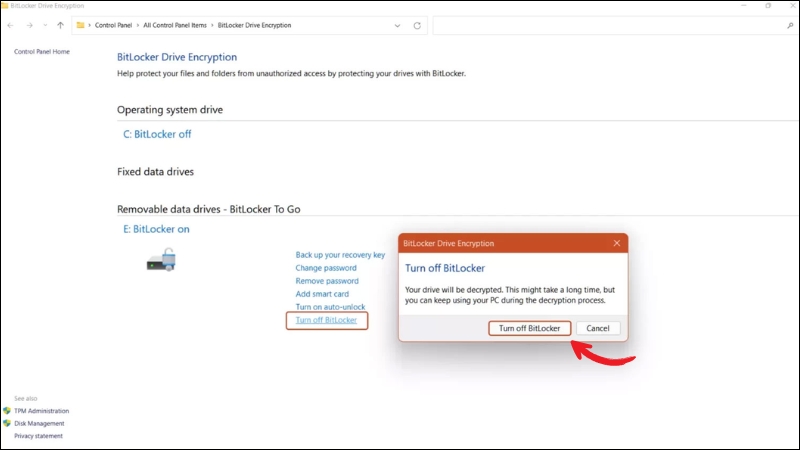800x450 pixels.
Task: Refresh the BitLocker page
Action: point(417,26)
